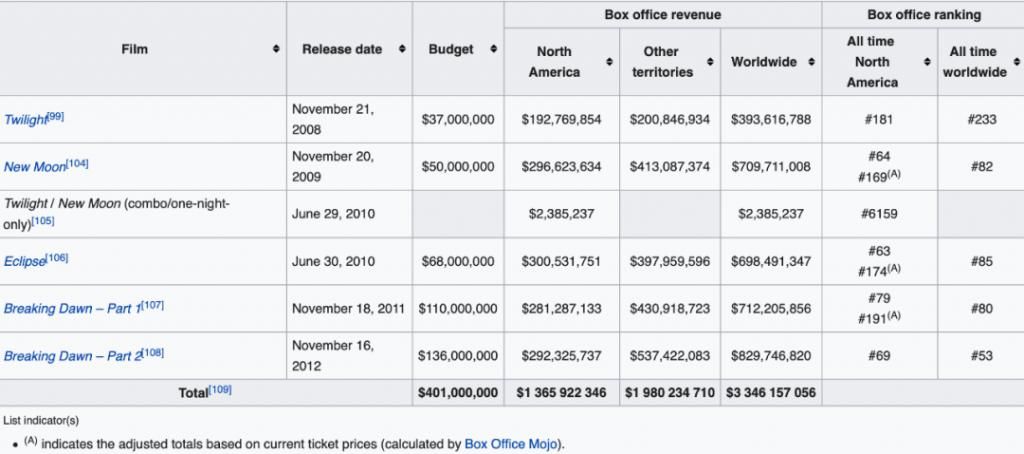Select the Twilight worldwide total $393,616,788 cell
The height and width of the screenshot is (454, 1024).
tap(770, 119)
